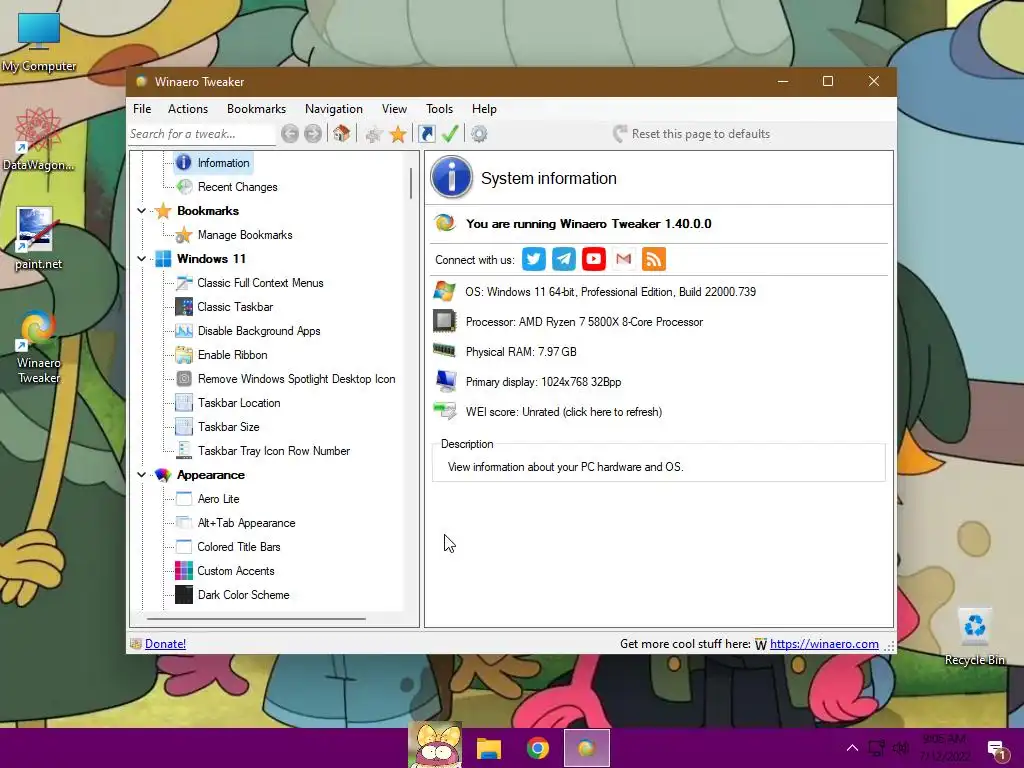
Task: Open the My Computer desktop icon
Action: (x=39, y=40)
